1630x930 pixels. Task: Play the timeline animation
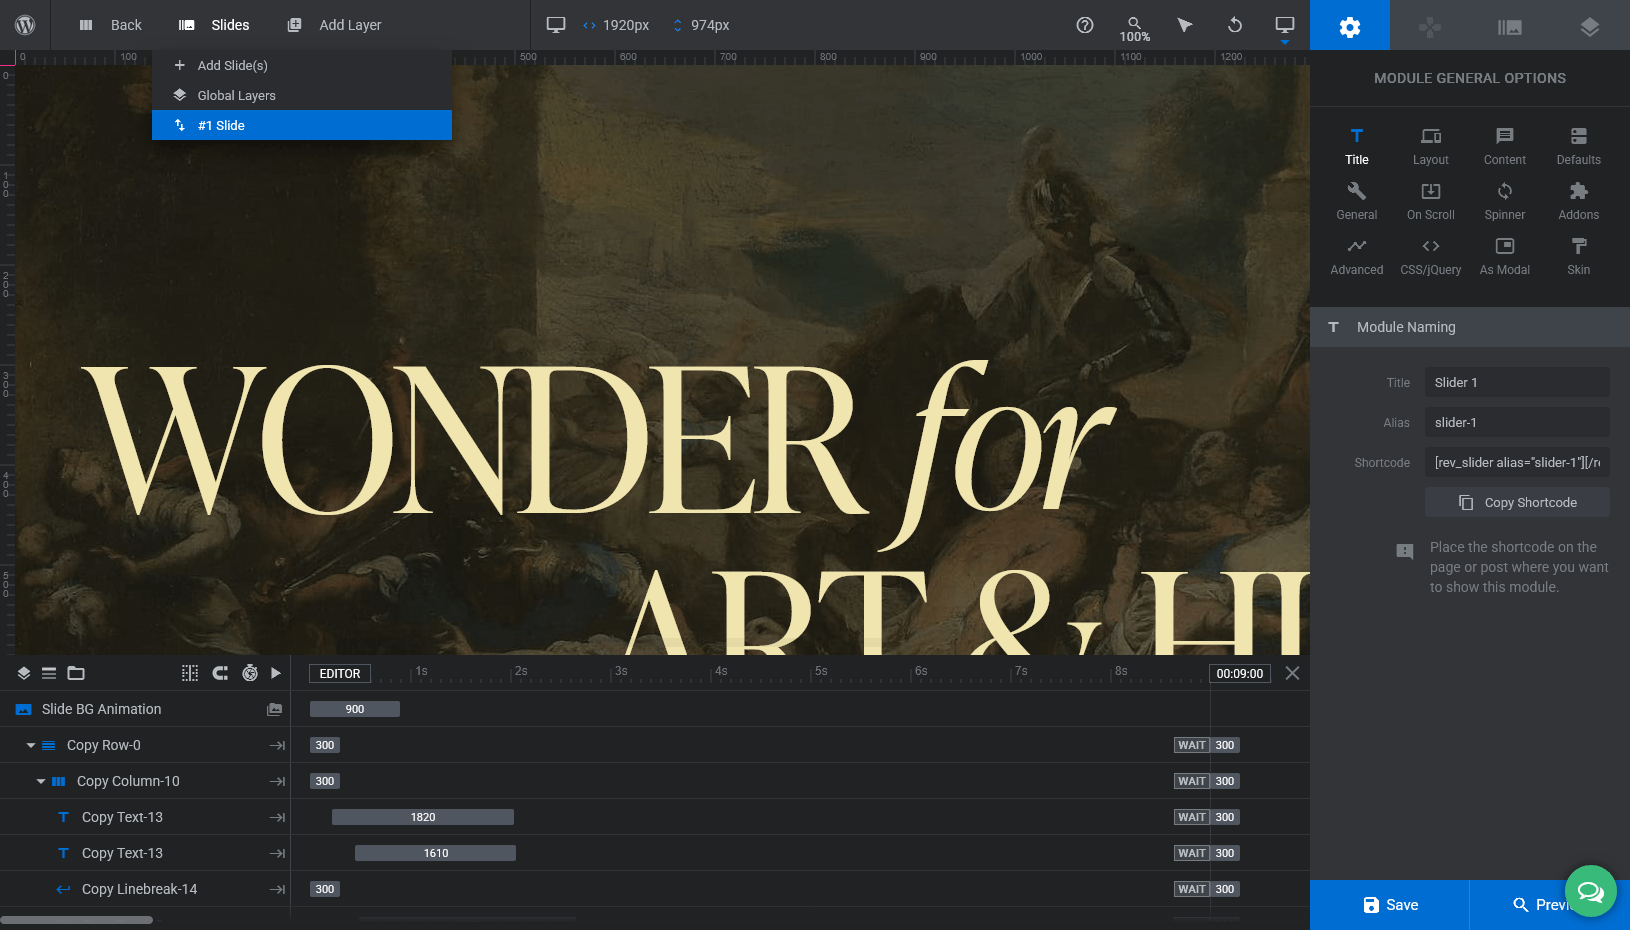tap(276, 673)
